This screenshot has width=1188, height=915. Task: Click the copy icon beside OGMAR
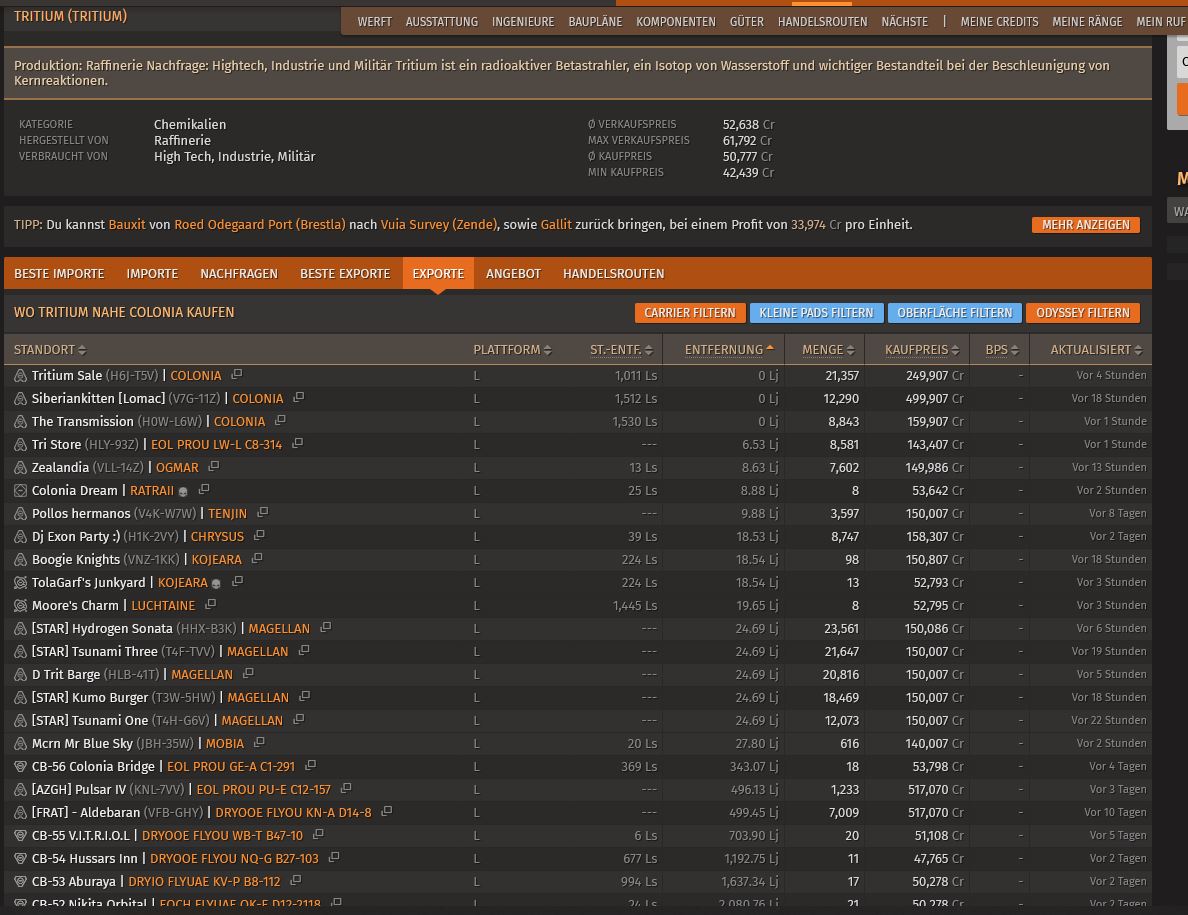[214, 467]
